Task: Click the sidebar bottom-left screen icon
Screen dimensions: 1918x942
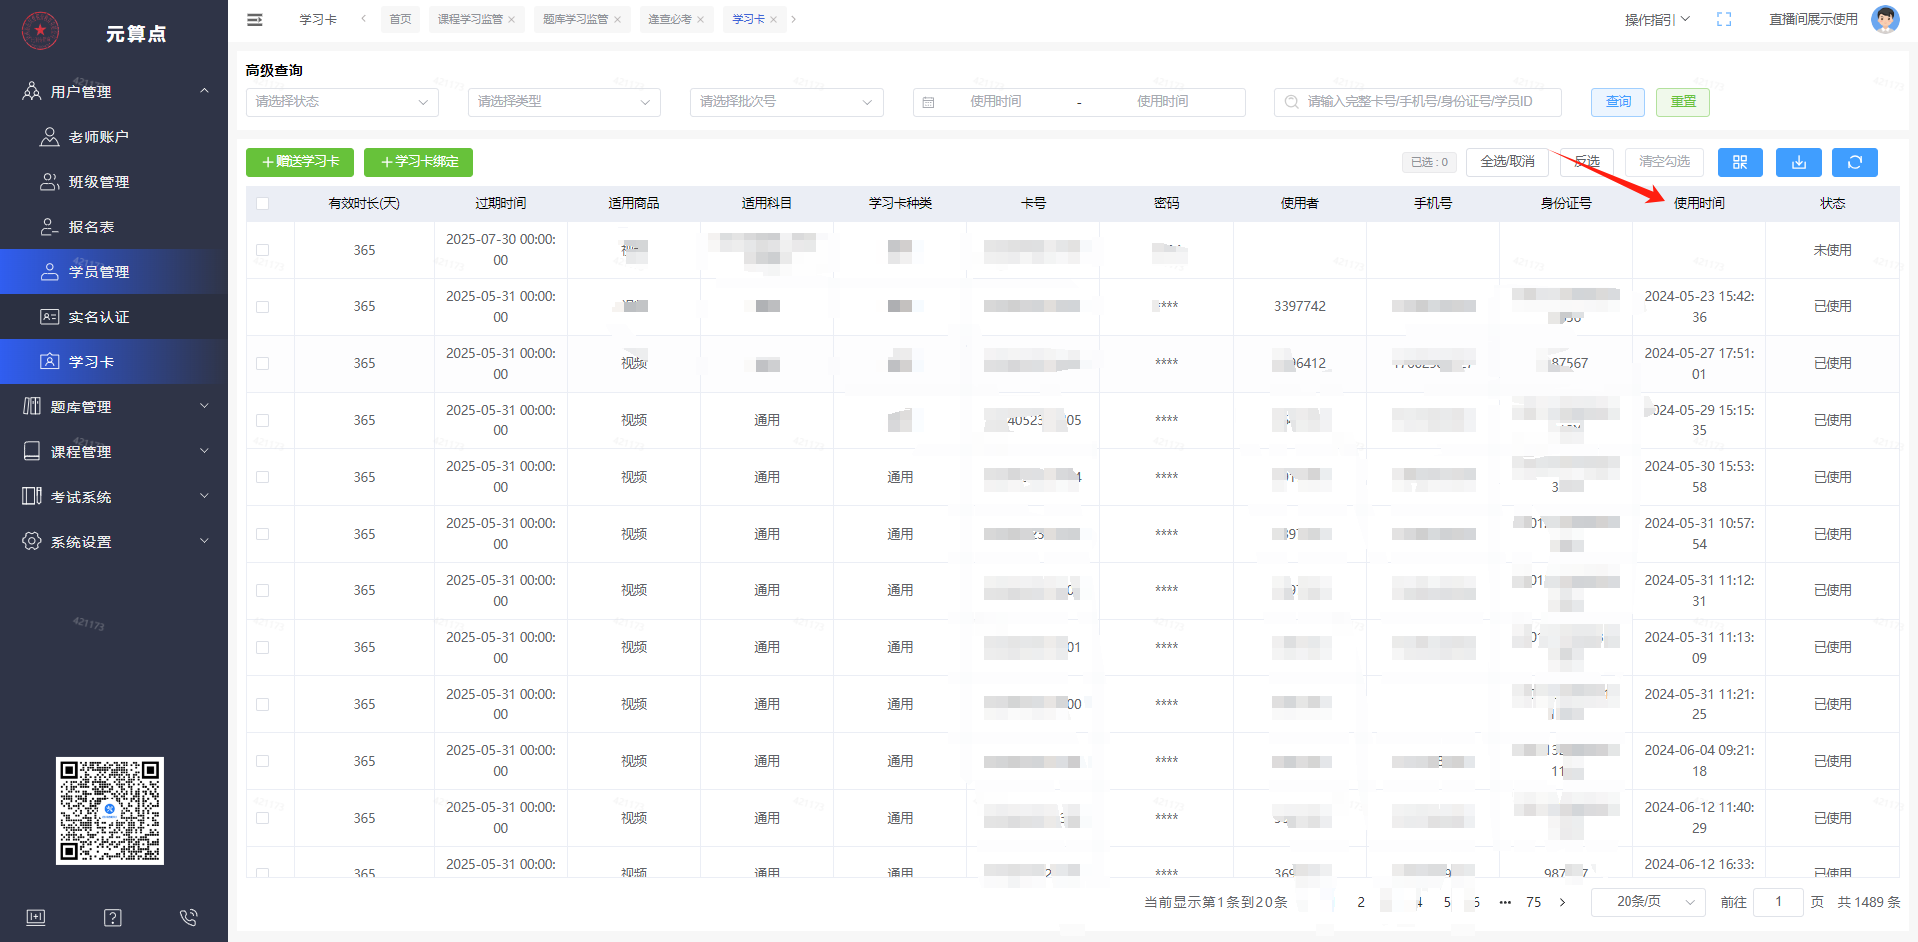Action: coord(36,917)
